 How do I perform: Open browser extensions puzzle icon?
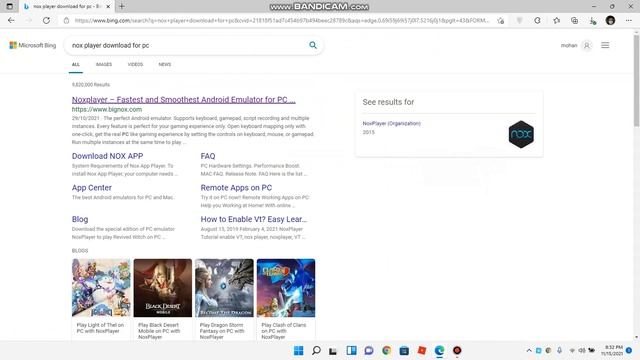(x=537, y=20)
